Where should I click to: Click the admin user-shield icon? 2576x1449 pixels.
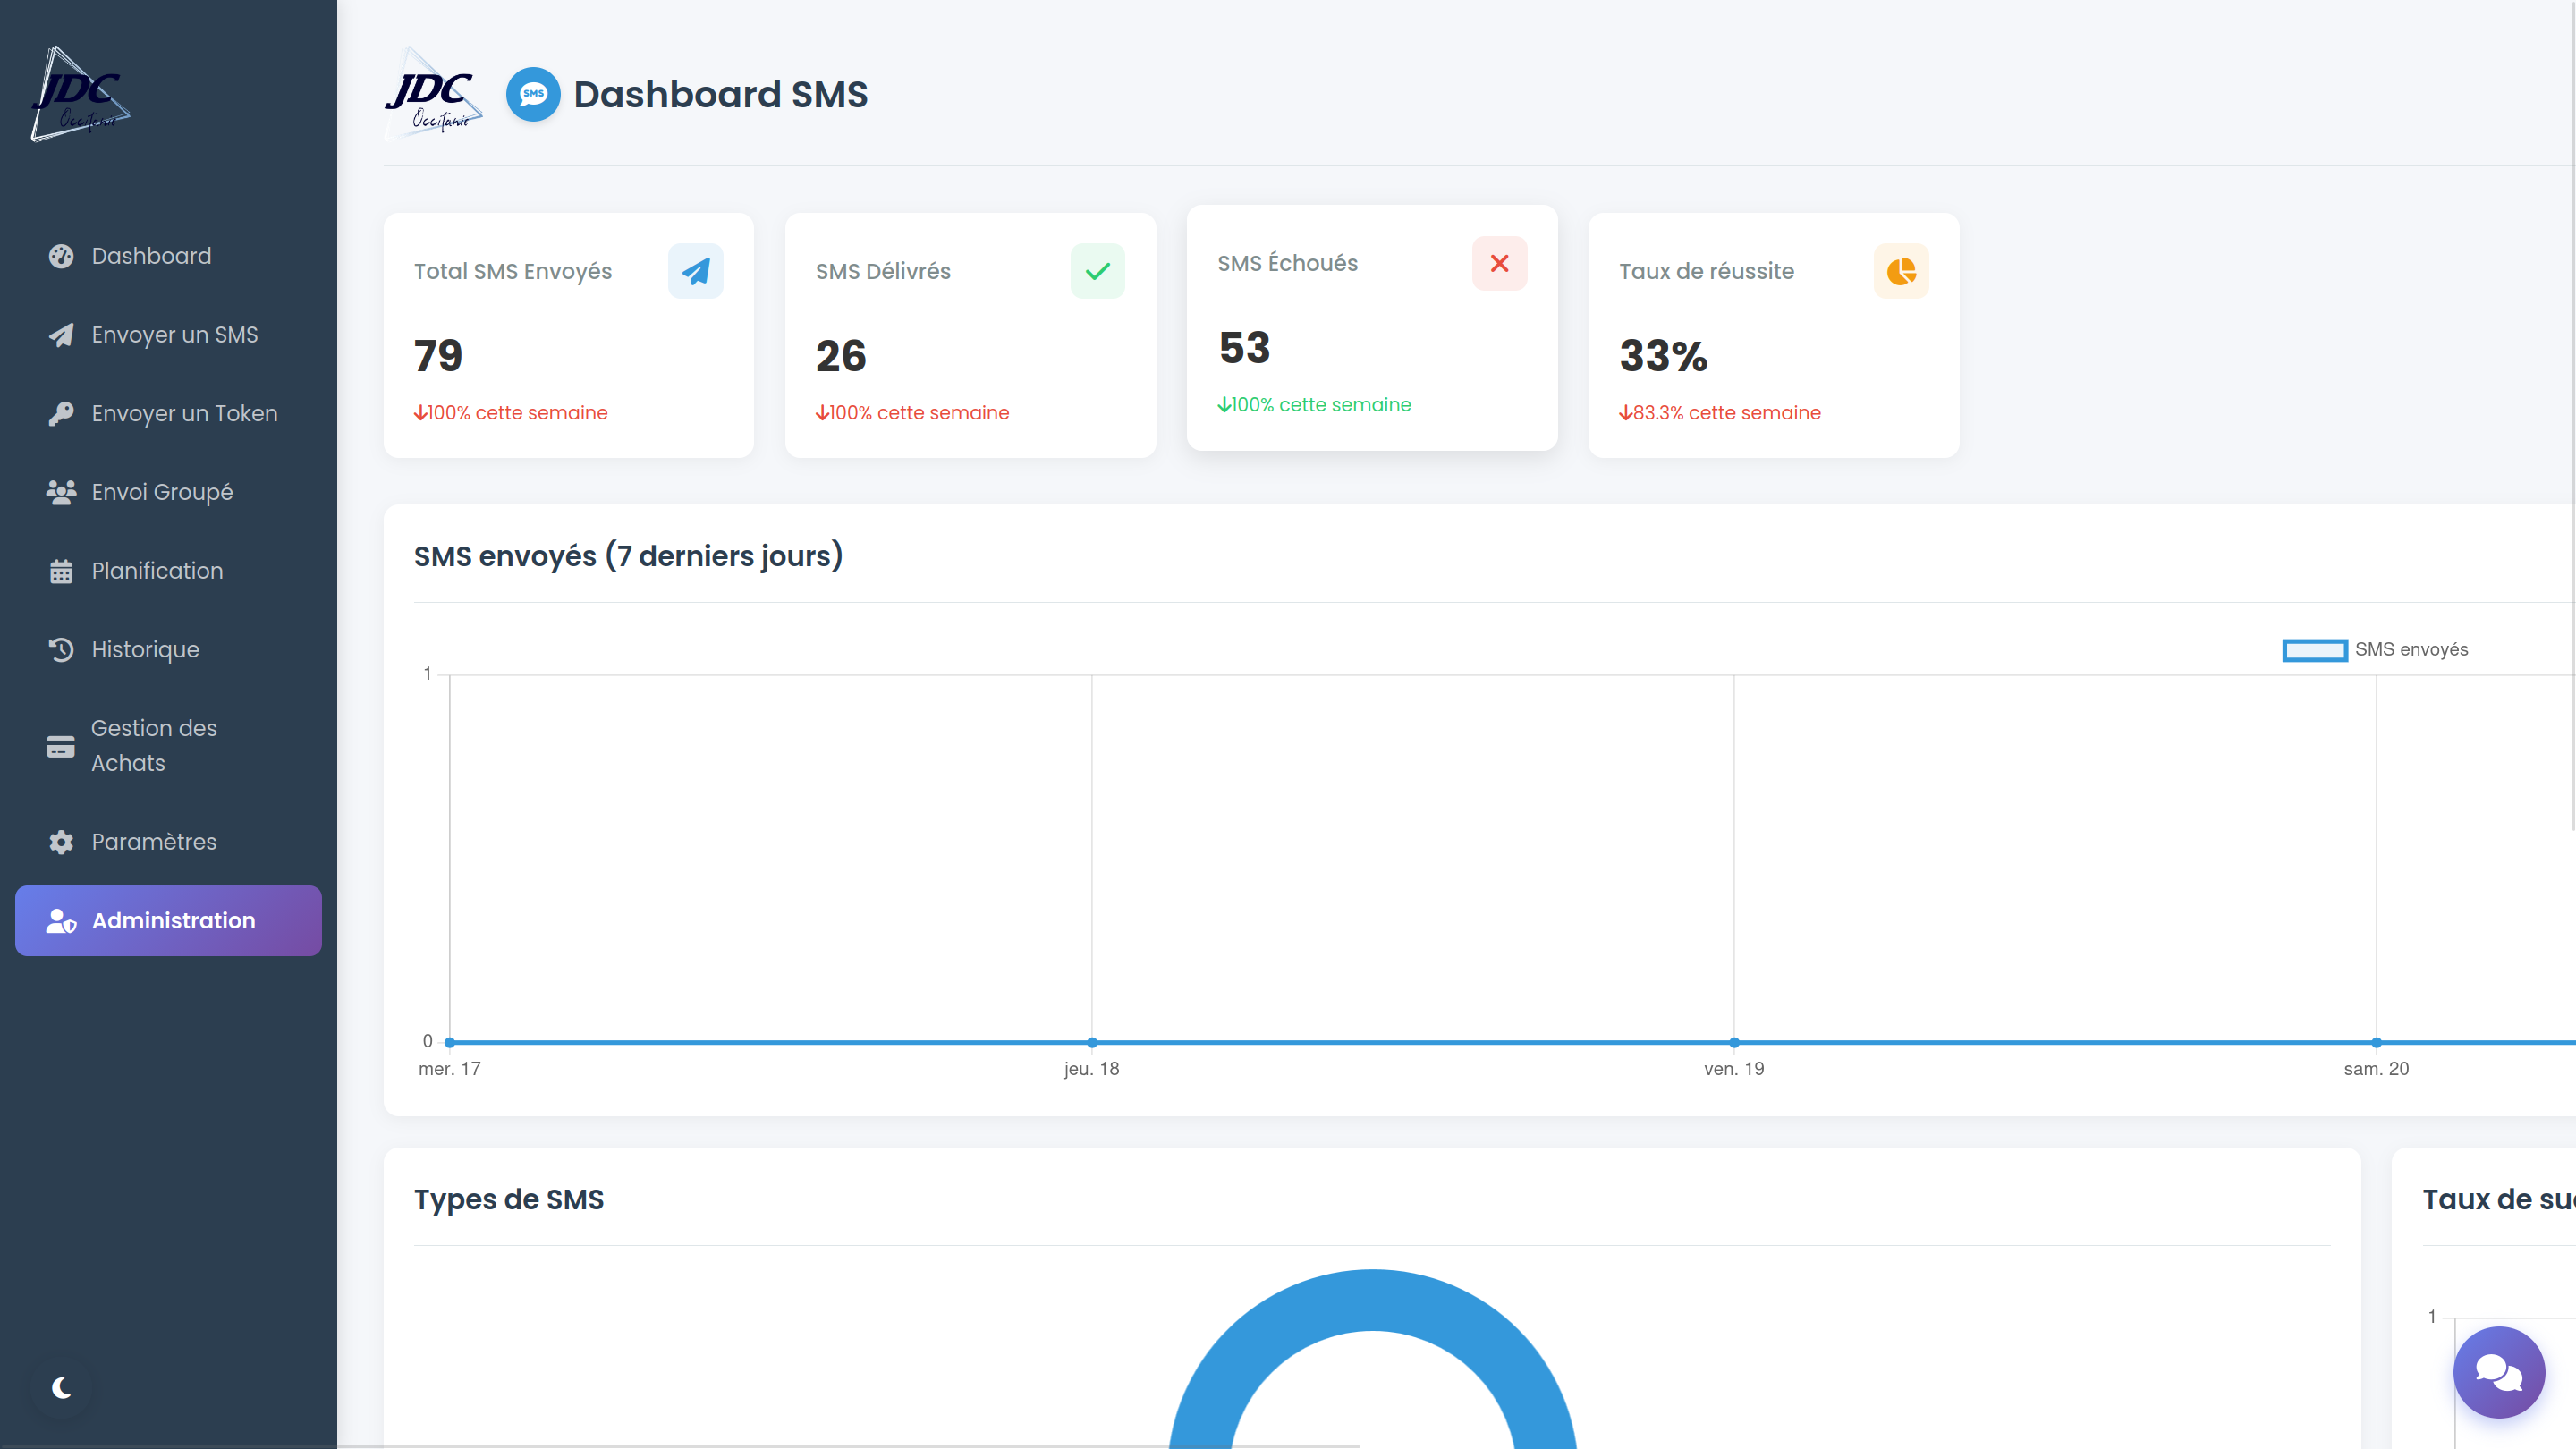tap(61, 920)
